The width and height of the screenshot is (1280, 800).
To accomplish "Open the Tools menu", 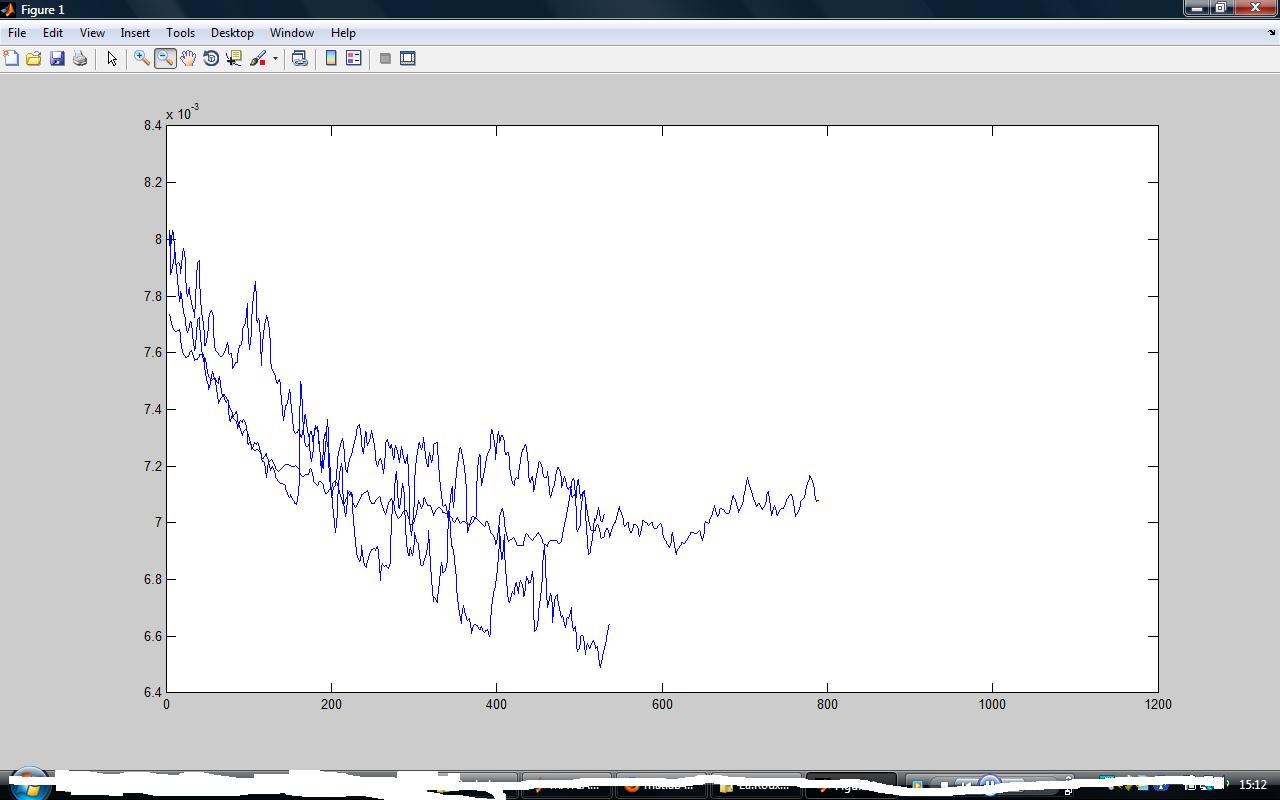I will click(x=180, y=33).
